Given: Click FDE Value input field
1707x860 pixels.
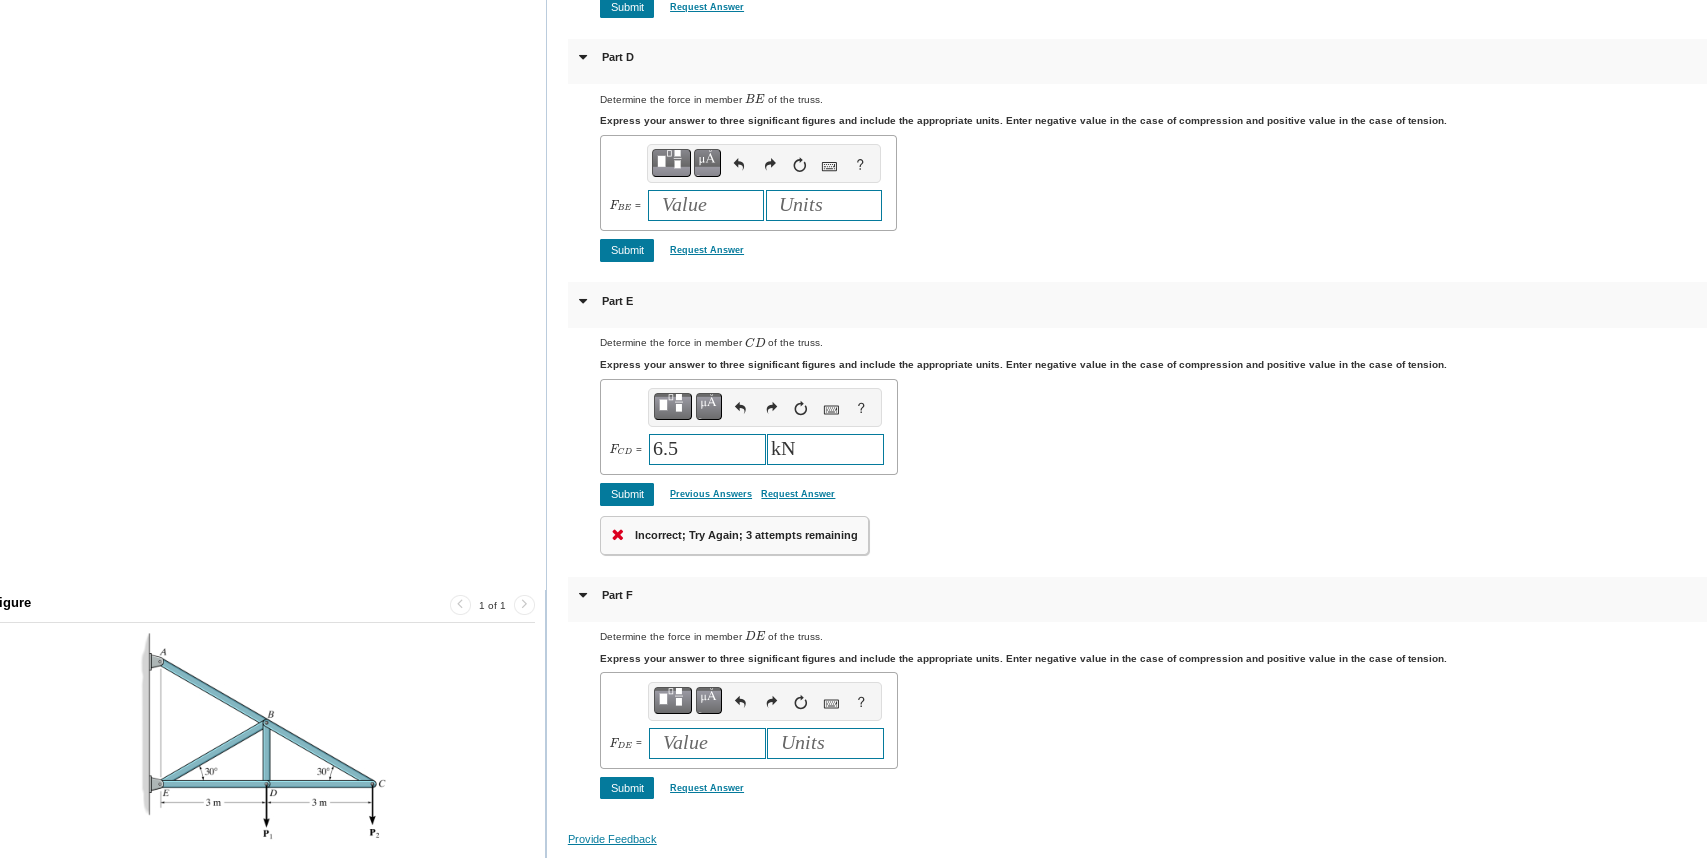Looking at the screenshot, I should [x=707, y=743].
